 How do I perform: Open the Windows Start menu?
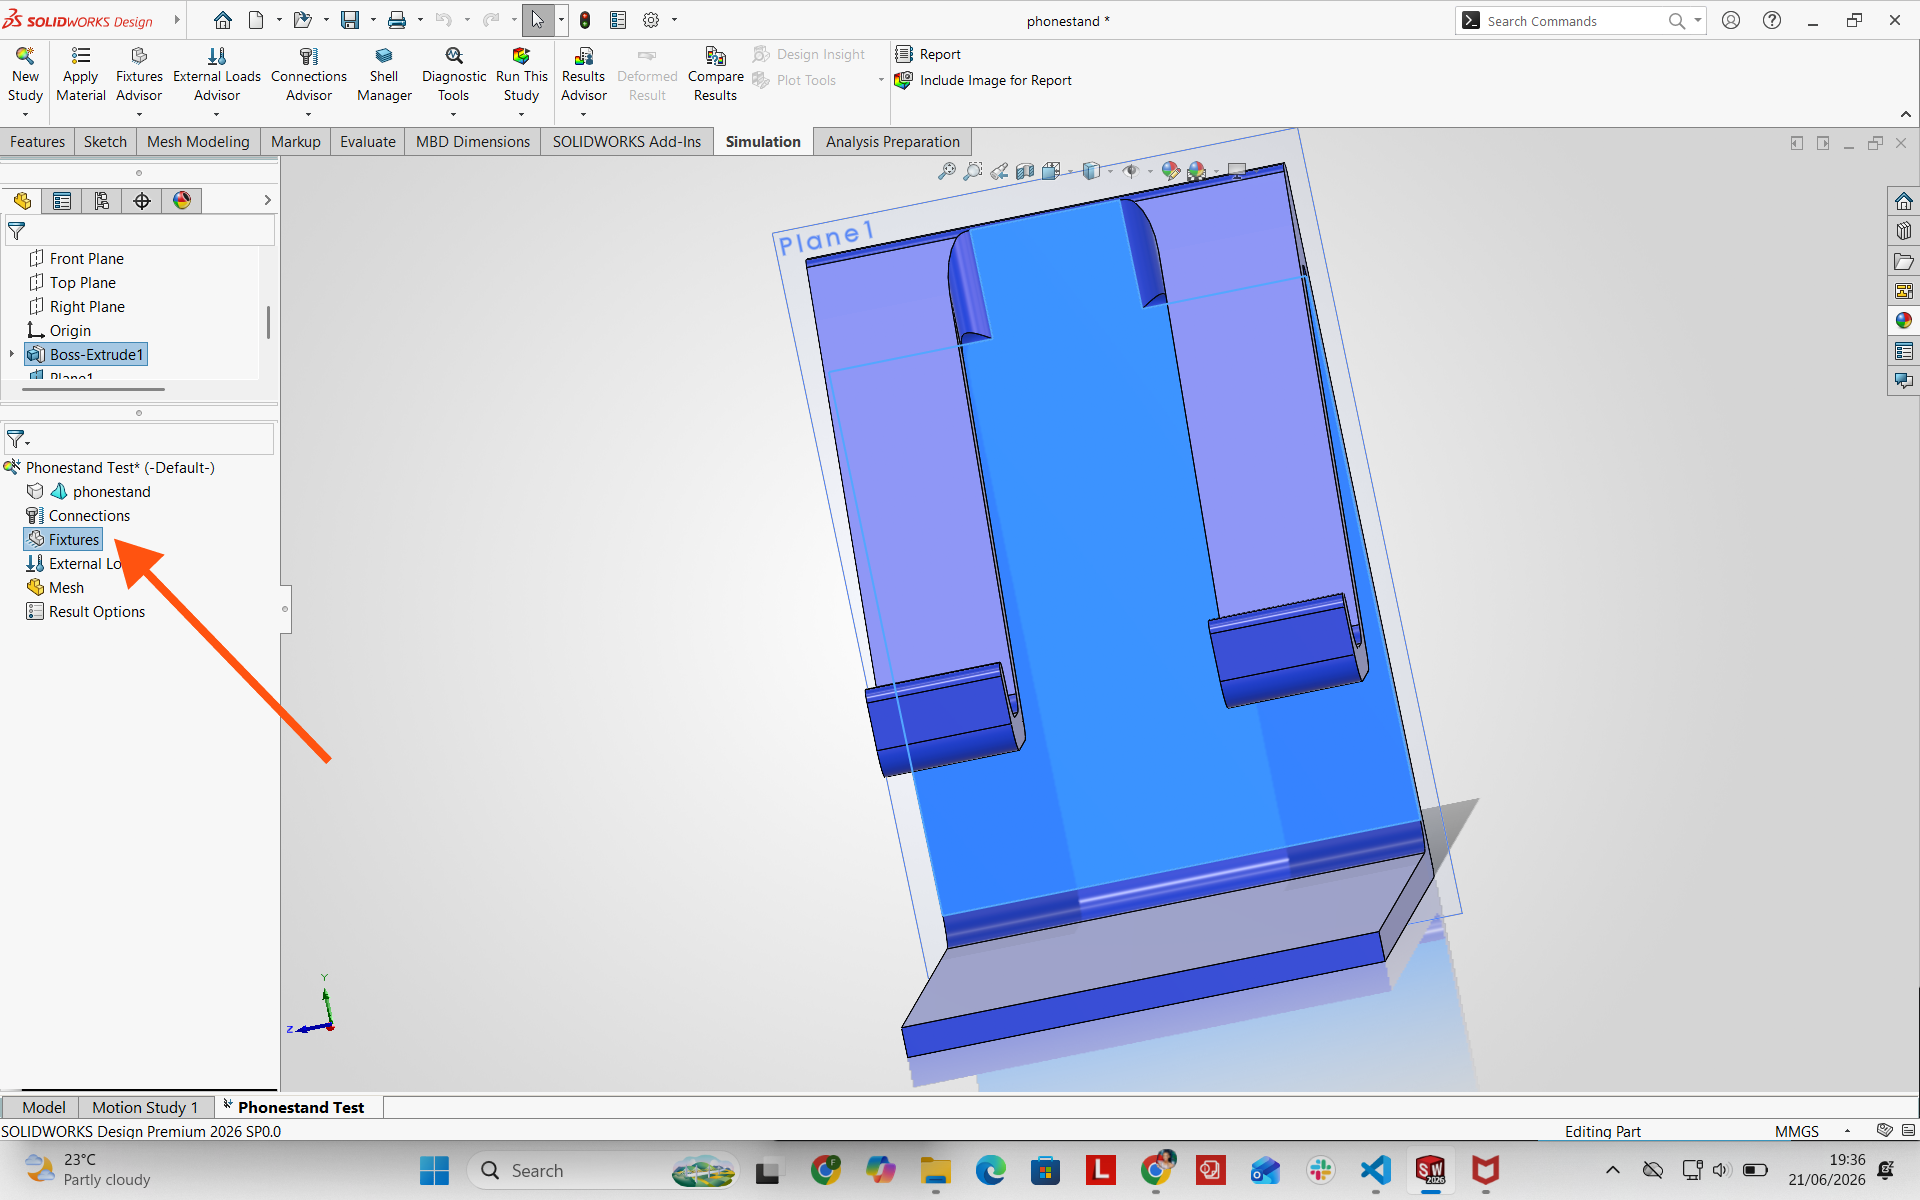click(x=434, y=1170)
